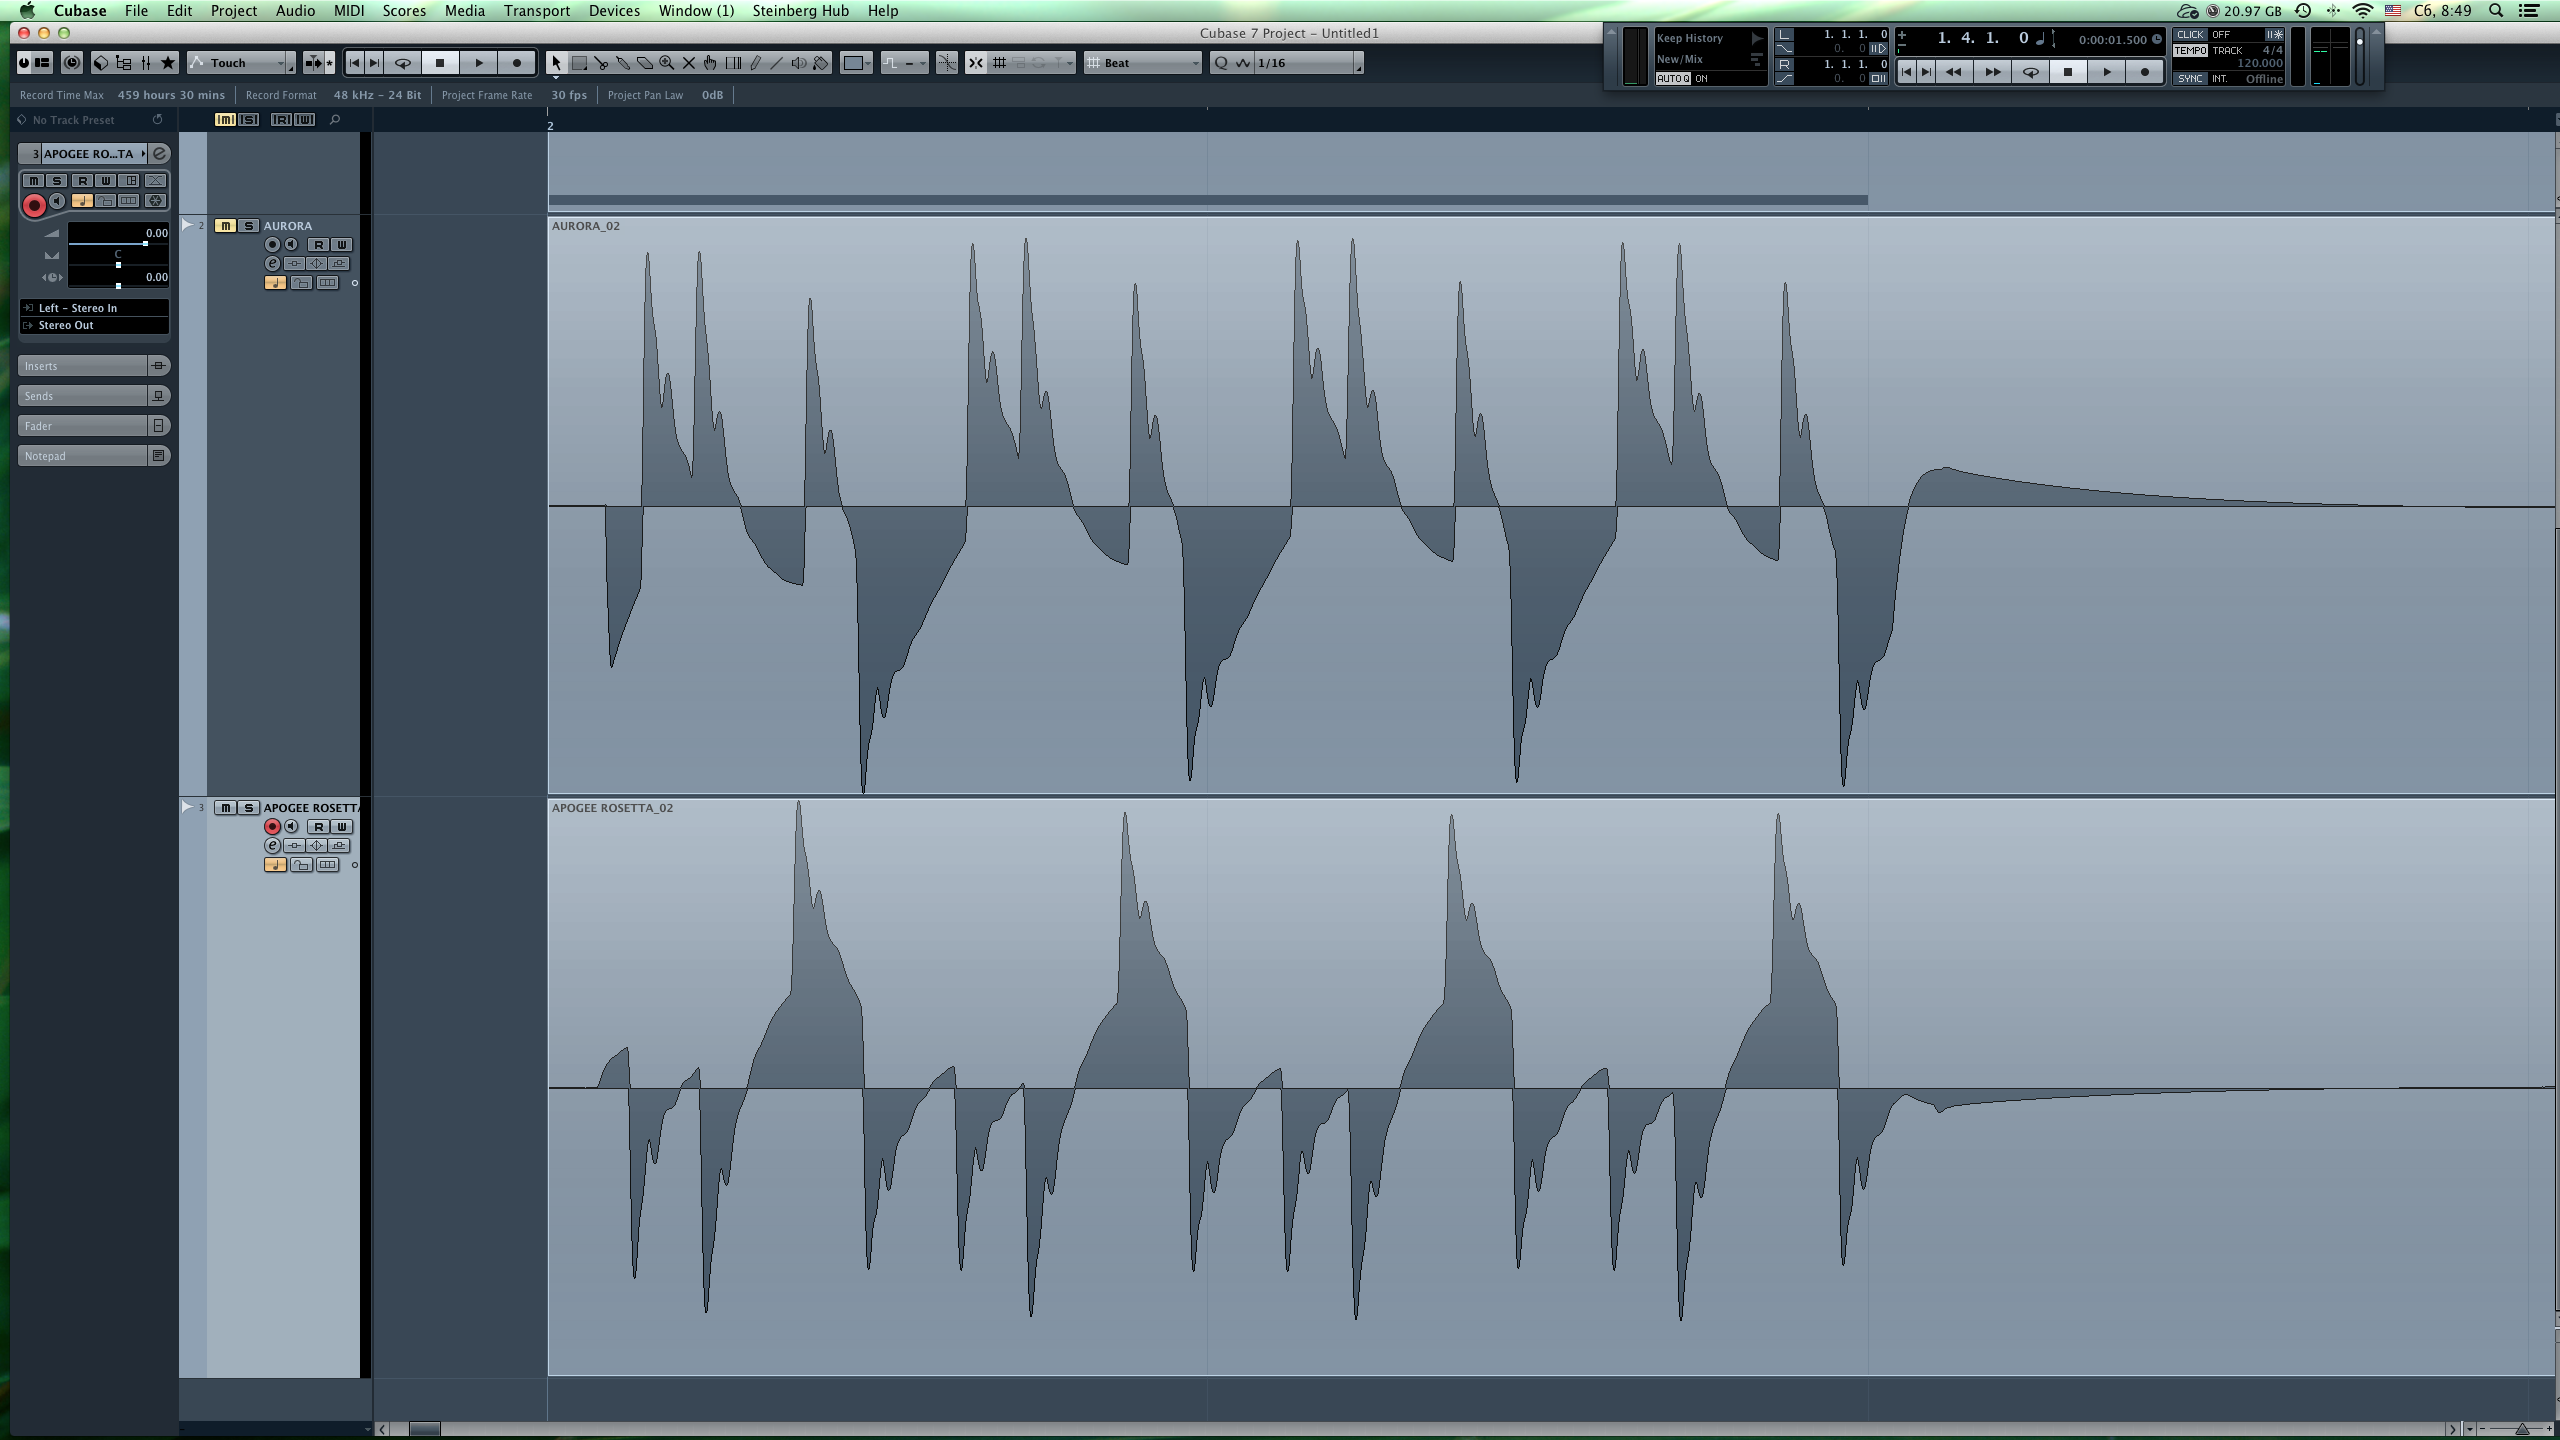Image resolution: width=2560 pixels, height=1440 pixels.
Task: Select the Eraser tool
Action: 645,63
